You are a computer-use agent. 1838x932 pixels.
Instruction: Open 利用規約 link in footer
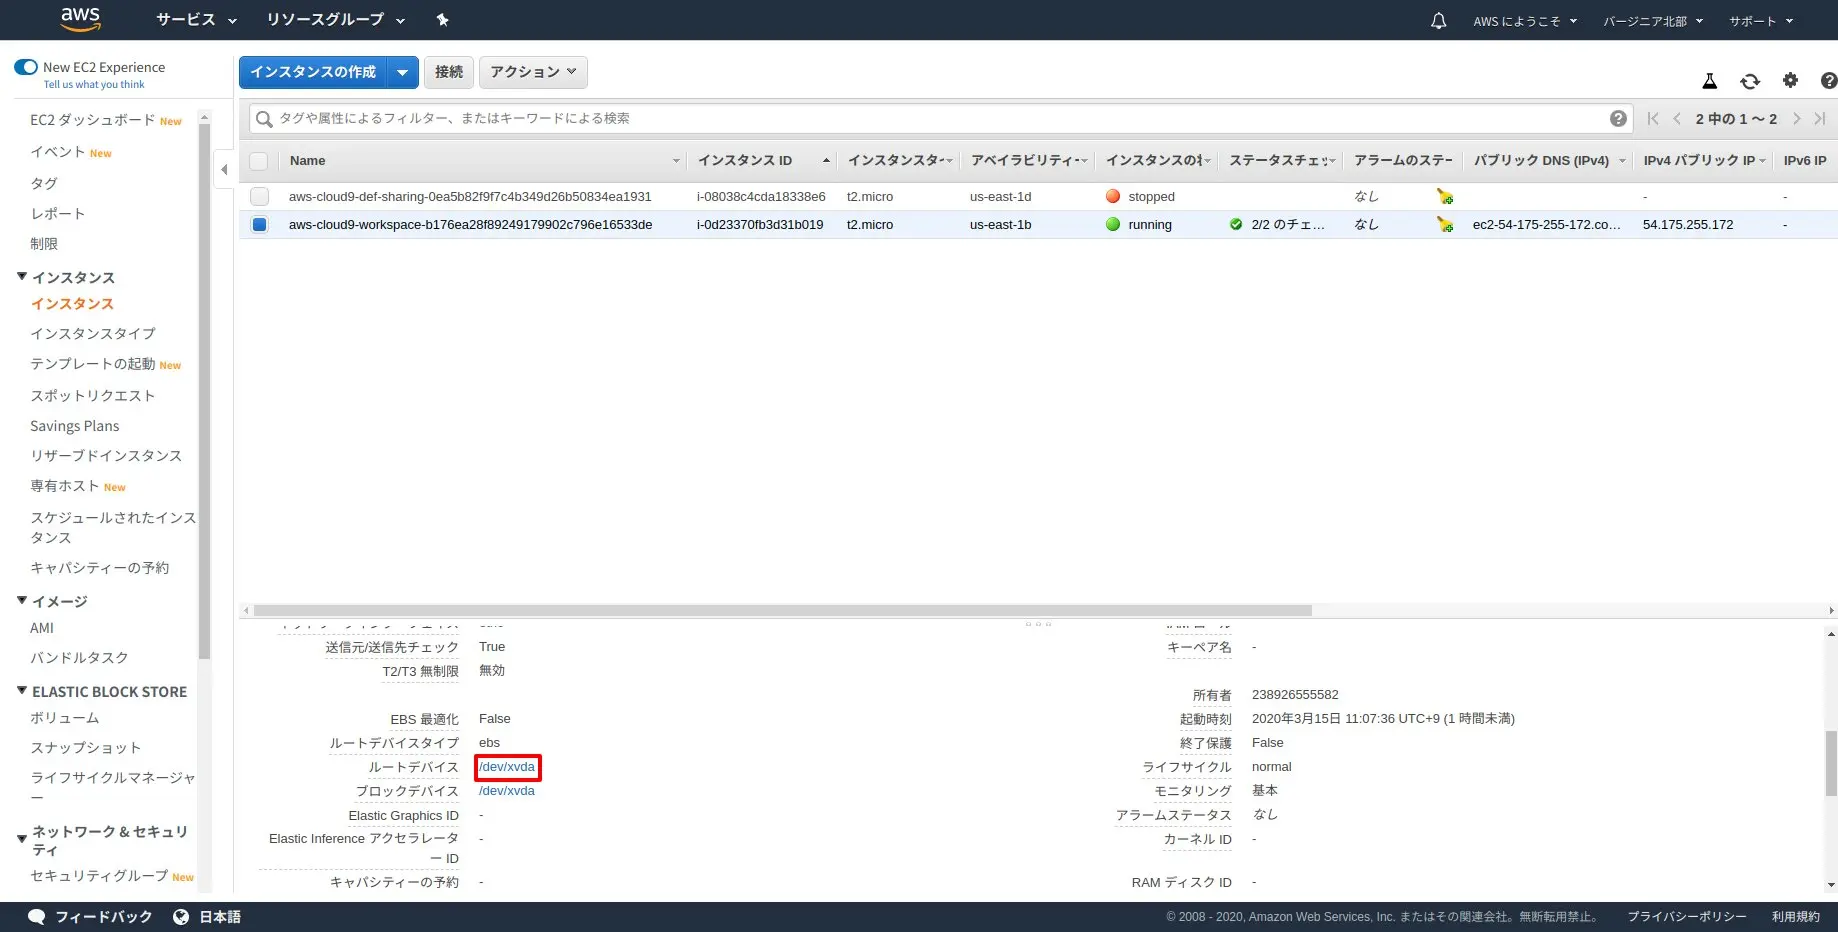[x=1796, y=917]
